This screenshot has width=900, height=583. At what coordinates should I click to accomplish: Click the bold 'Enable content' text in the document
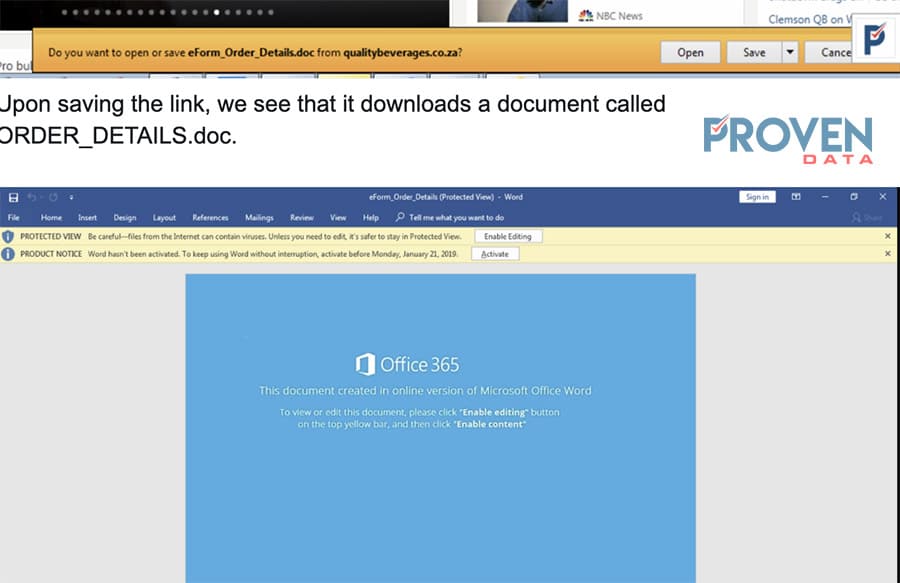tap(490, 425)
